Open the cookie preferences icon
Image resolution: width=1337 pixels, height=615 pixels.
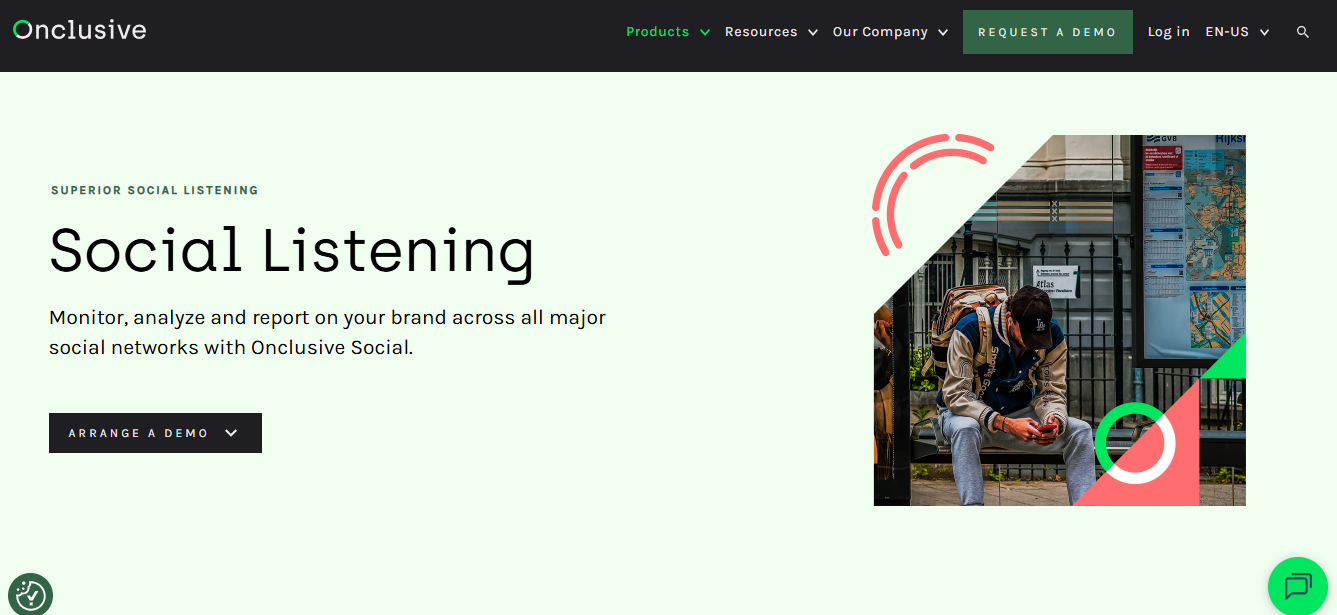tap(30, 595)
